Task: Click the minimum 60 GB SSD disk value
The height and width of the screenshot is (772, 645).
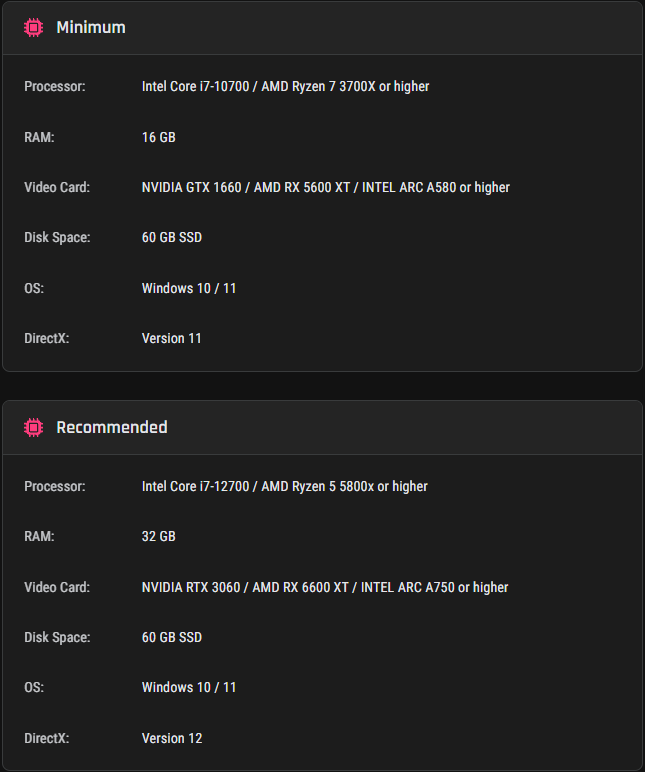Action: 172,238
